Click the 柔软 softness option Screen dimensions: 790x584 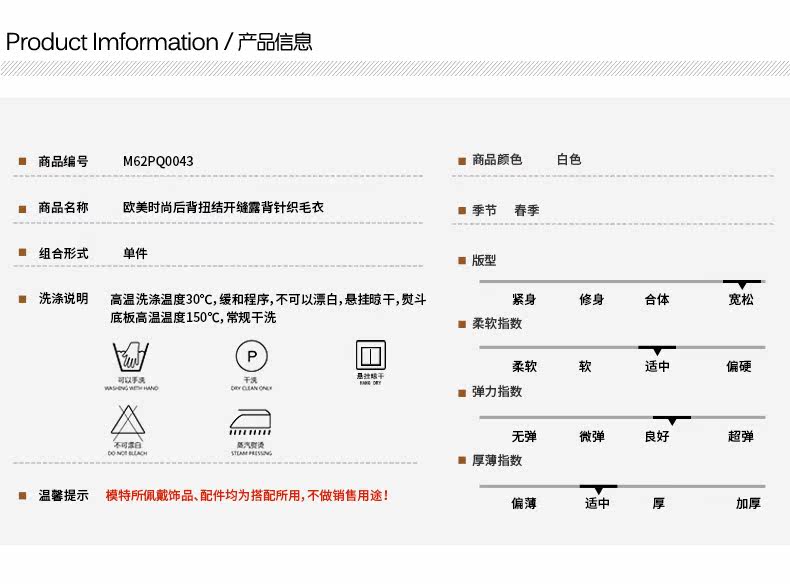pos(524,366)
